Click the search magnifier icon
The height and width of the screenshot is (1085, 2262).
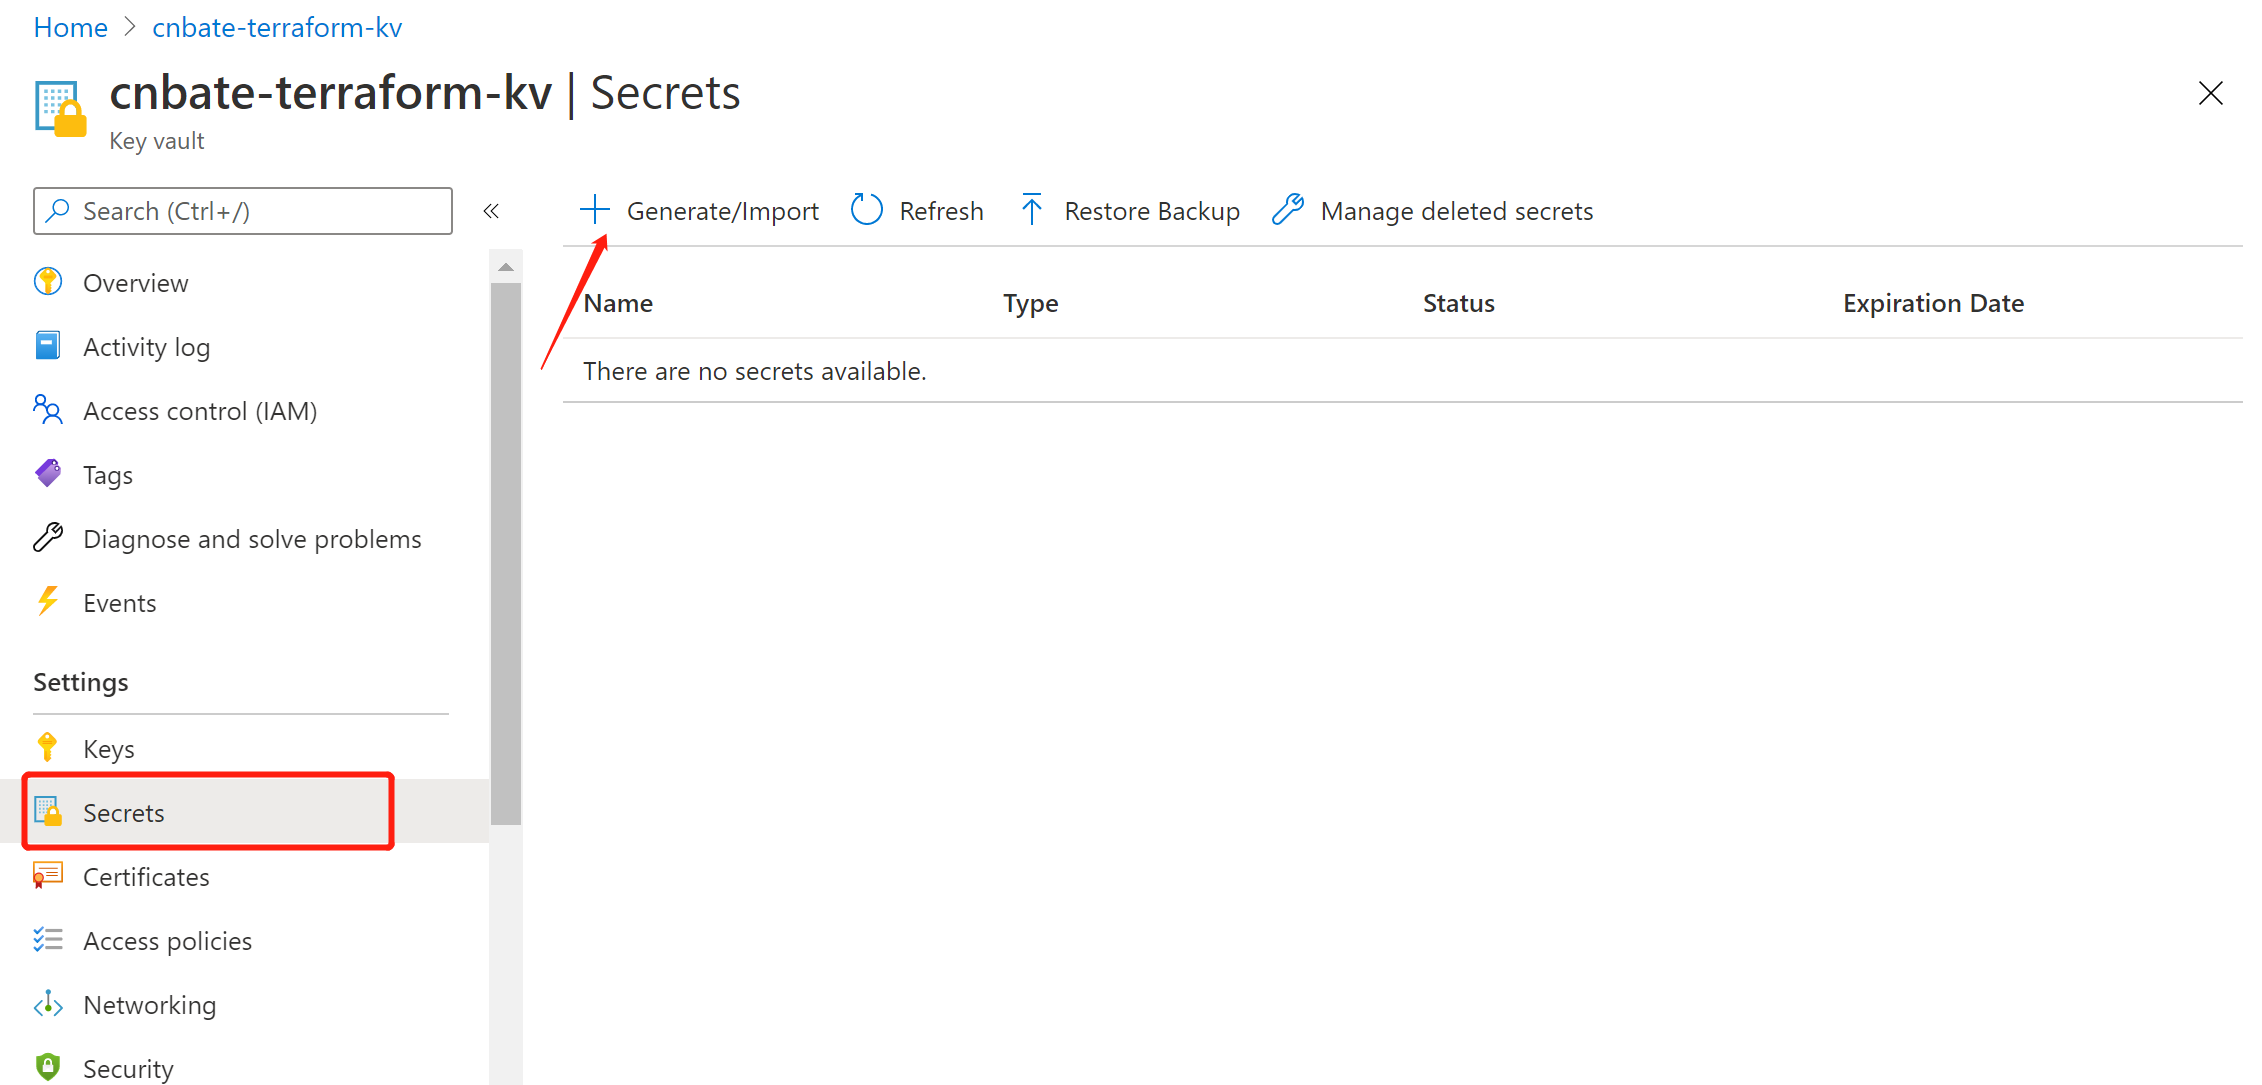tap(58, 210)
